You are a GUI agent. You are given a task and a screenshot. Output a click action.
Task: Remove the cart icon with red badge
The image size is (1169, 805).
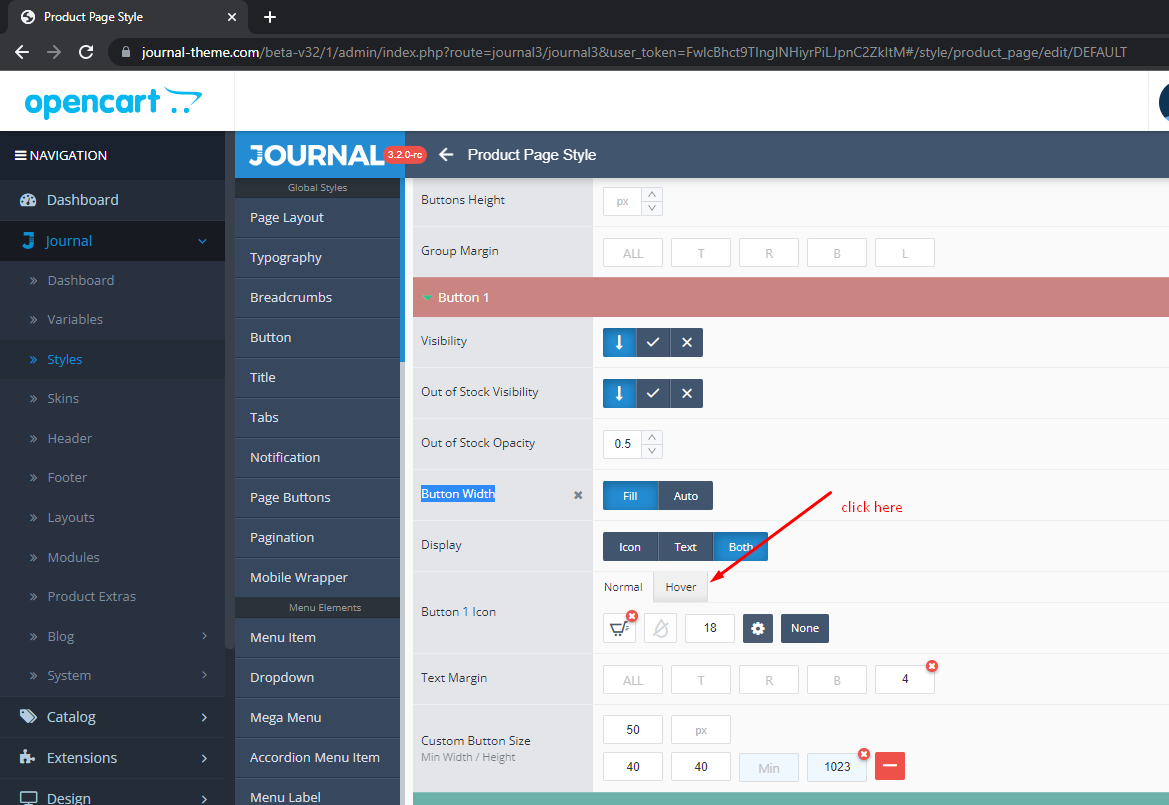pos(632,616)
